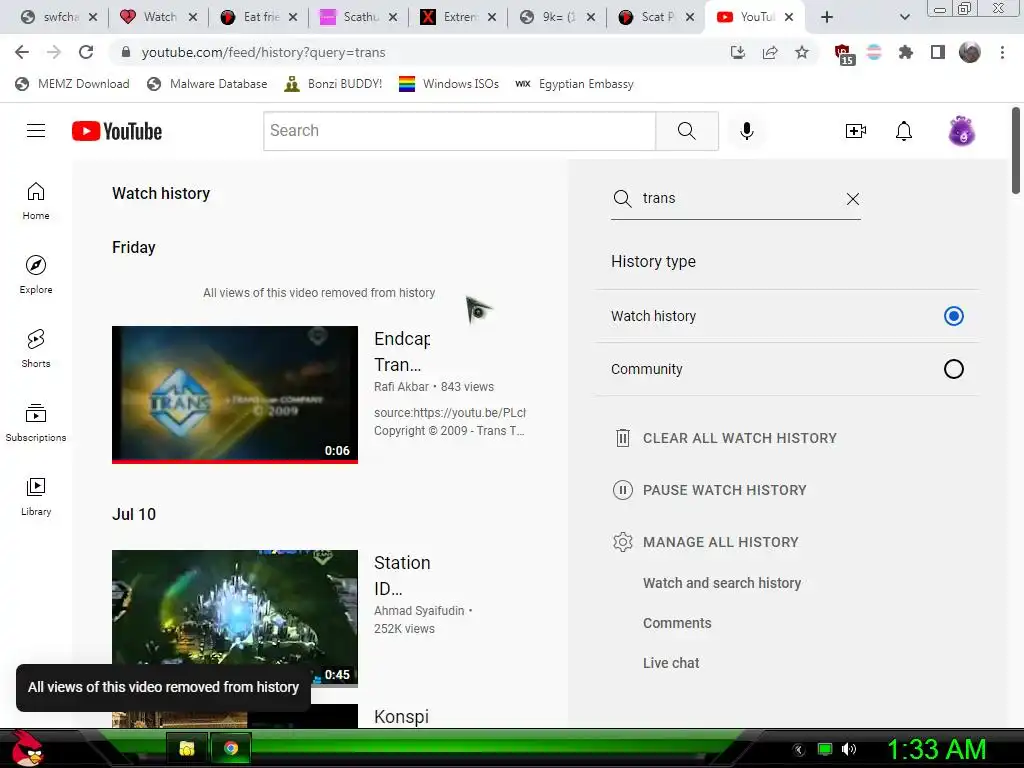Click the Chrome profile avatar

coord(970,52)
